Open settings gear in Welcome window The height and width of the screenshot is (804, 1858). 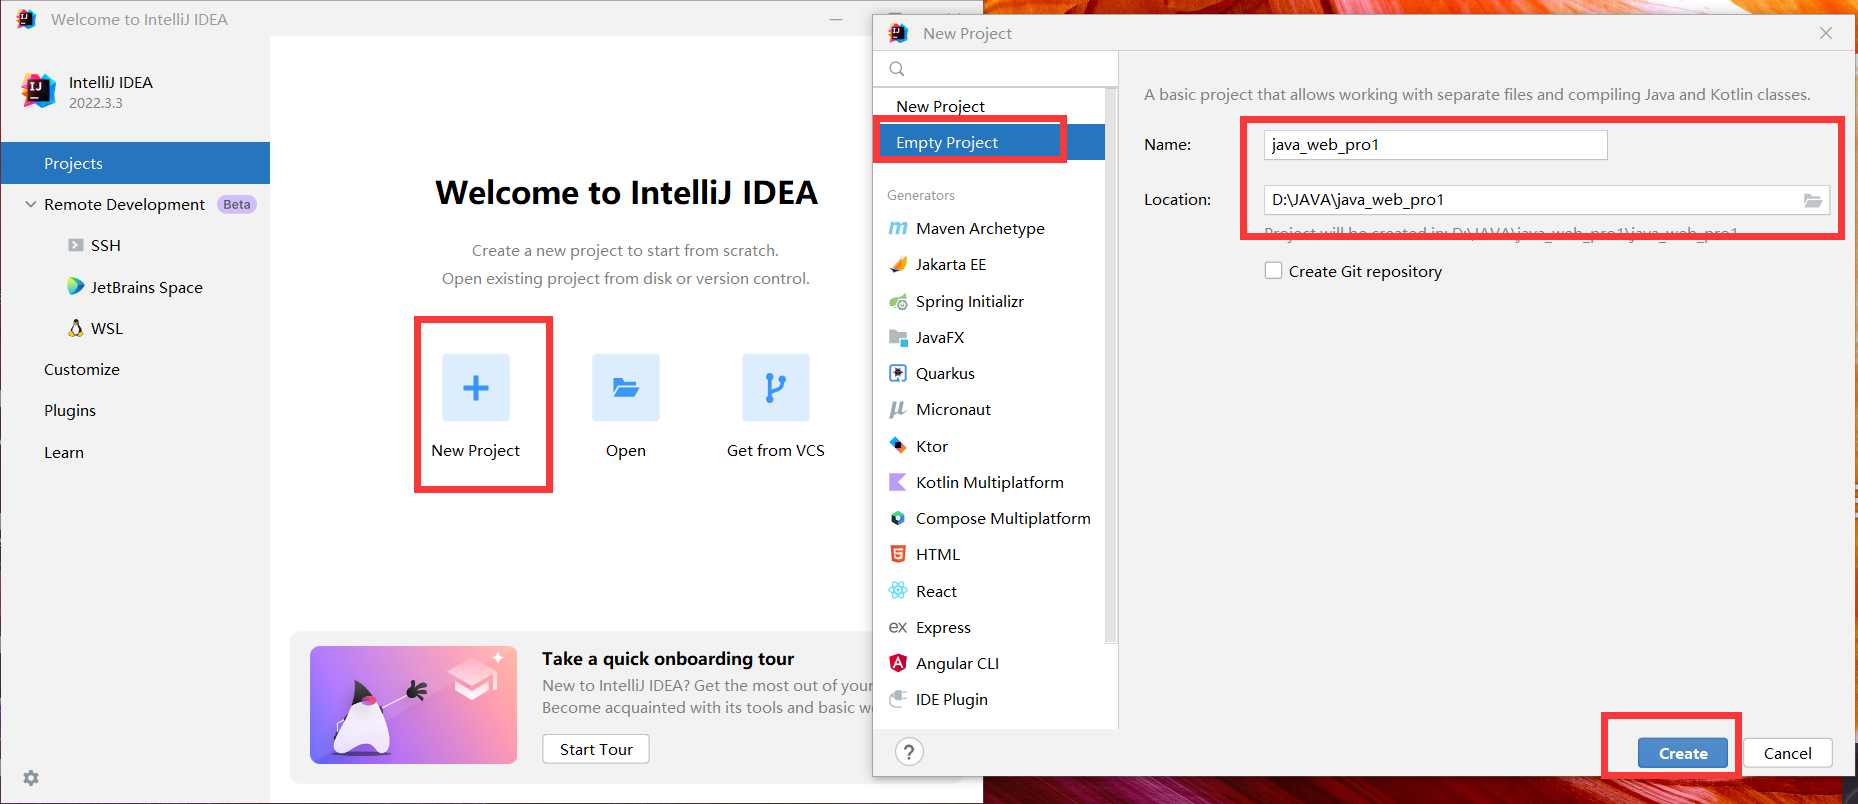31,778
